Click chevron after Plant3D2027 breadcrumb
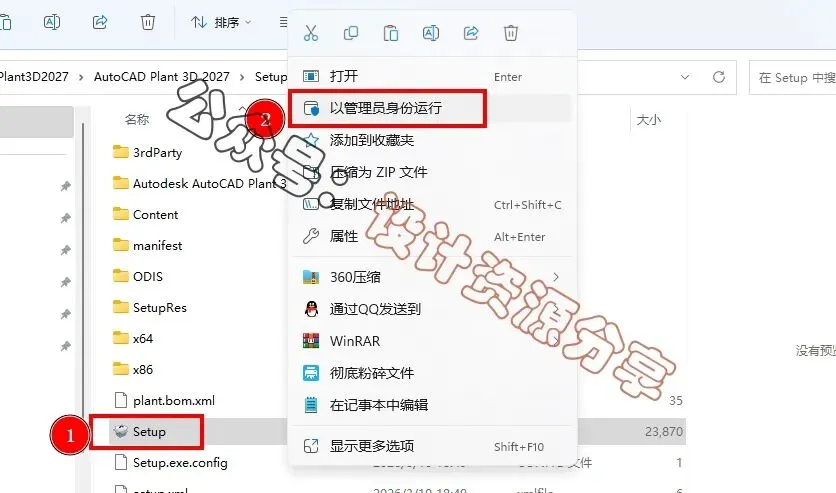836x493 pixels. [x=81, y=77]
